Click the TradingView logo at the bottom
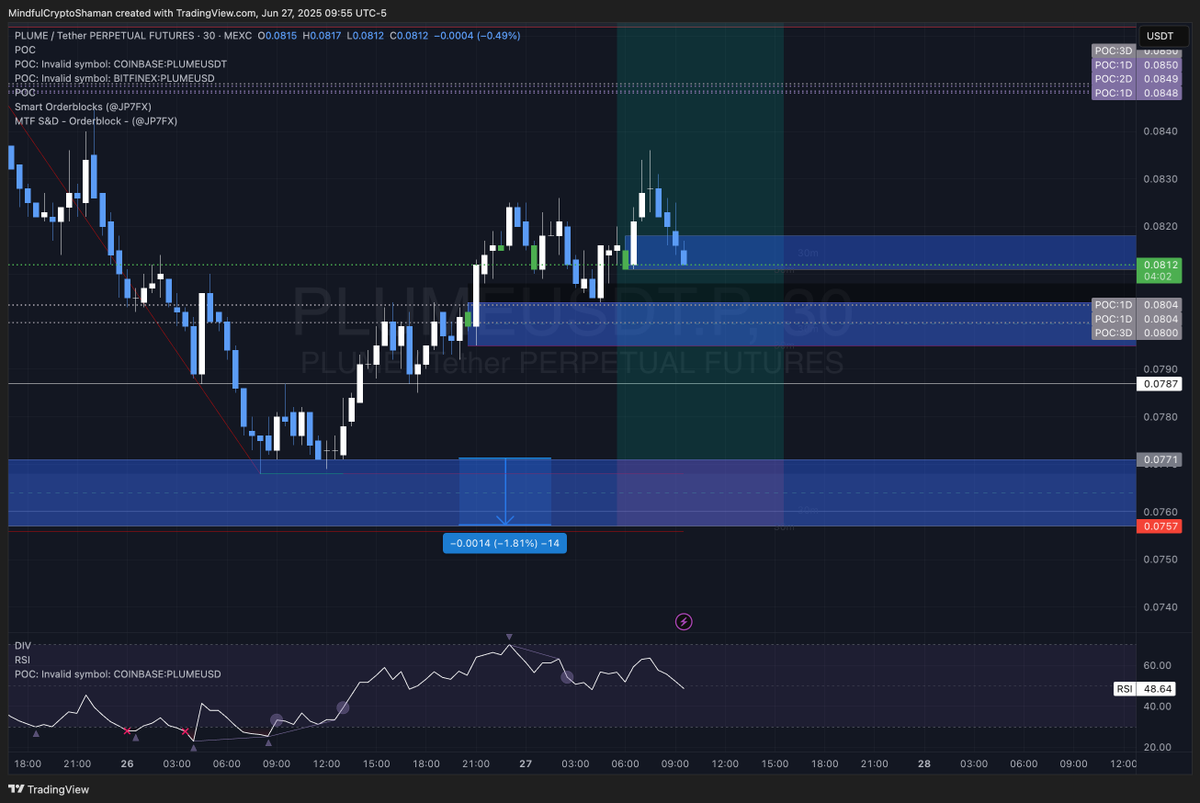 49,789
